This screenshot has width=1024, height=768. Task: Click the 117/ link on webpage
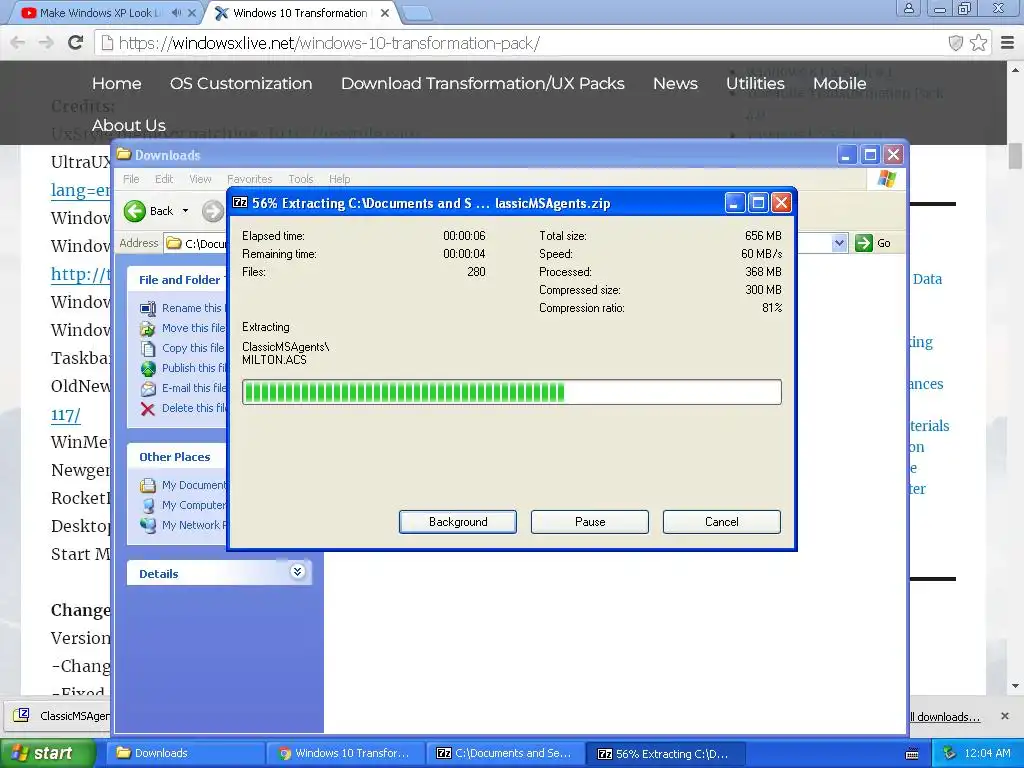(x=65, y=415)
